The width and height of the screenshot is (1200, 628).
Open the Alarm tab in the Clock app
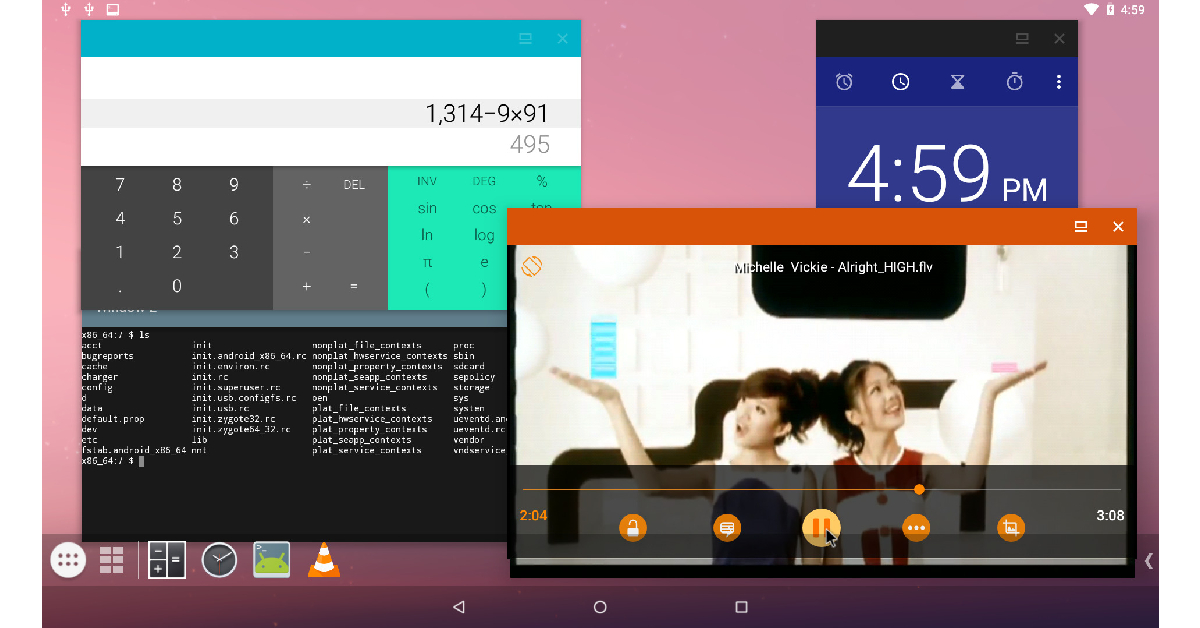[x=843, y=82]
